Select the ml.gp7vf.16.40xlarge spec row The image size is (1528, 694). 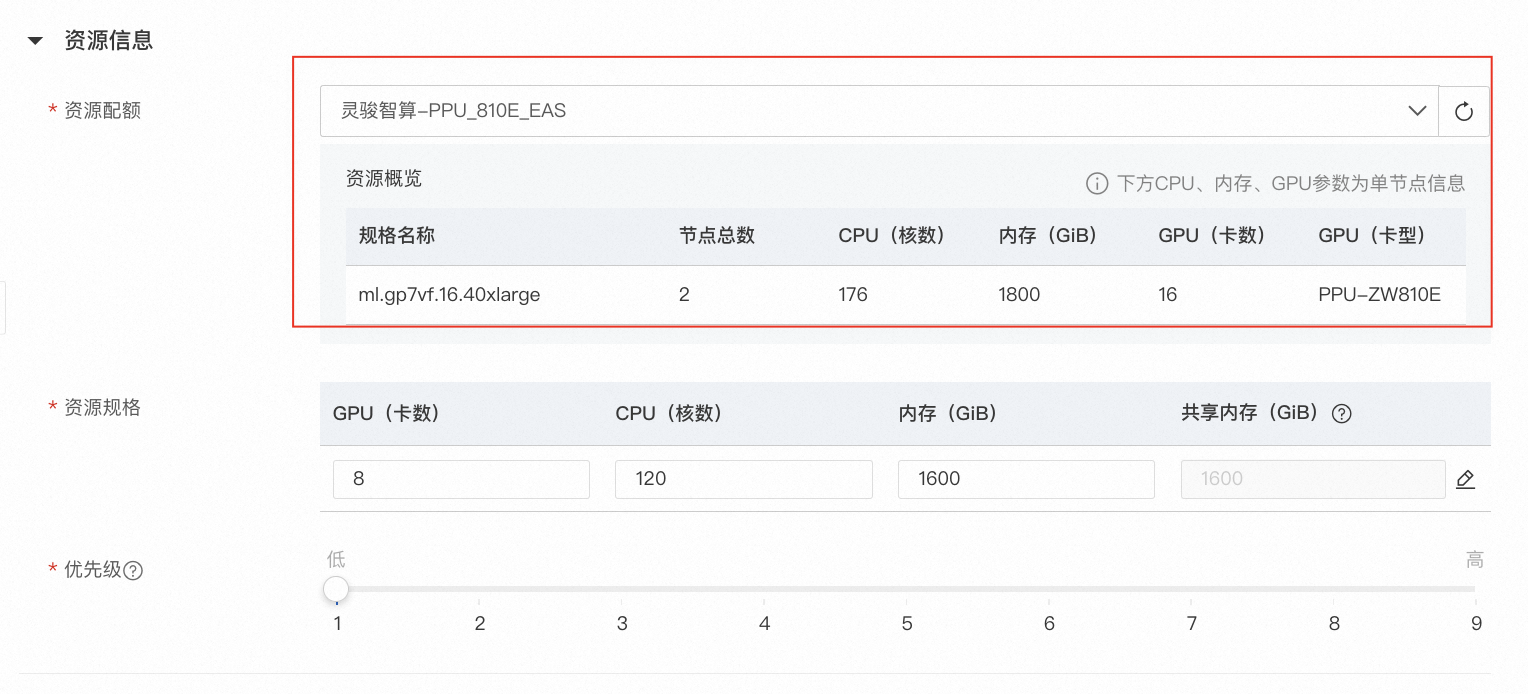tap(449, 295)
